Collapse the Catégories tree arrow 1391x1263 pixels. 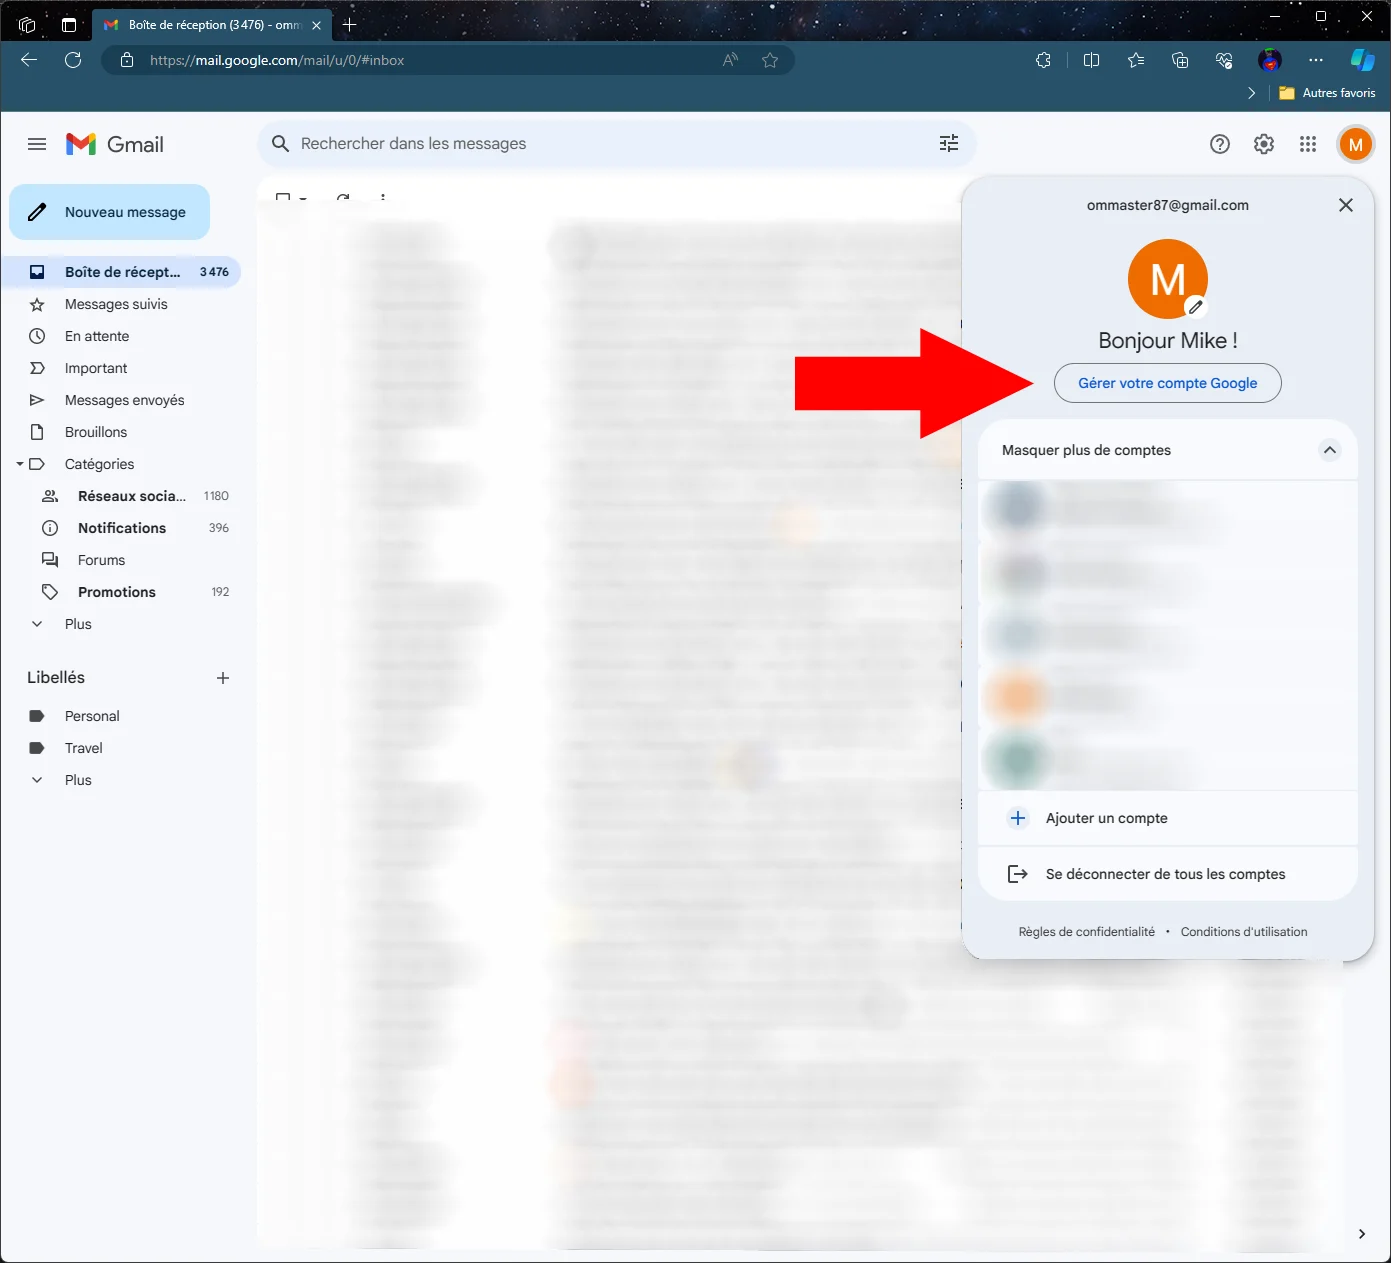19,464
